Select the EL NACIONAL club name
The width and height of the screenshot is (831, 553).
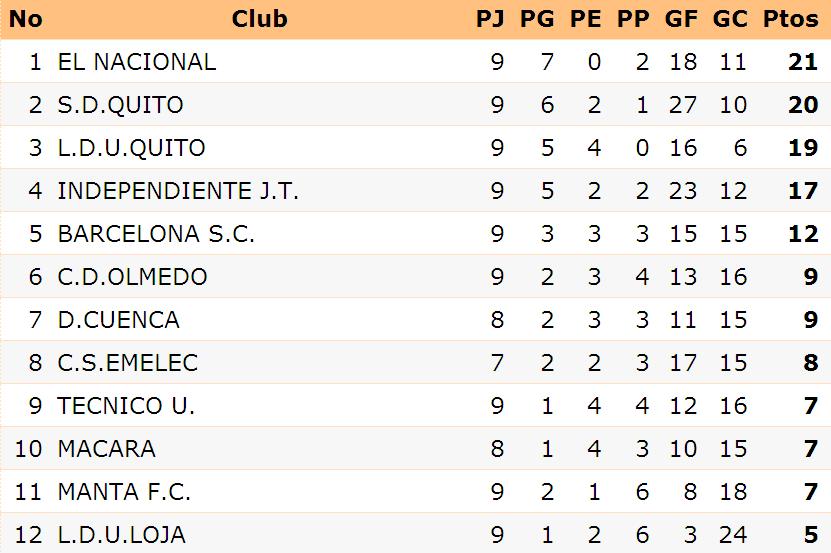[137, 62]
